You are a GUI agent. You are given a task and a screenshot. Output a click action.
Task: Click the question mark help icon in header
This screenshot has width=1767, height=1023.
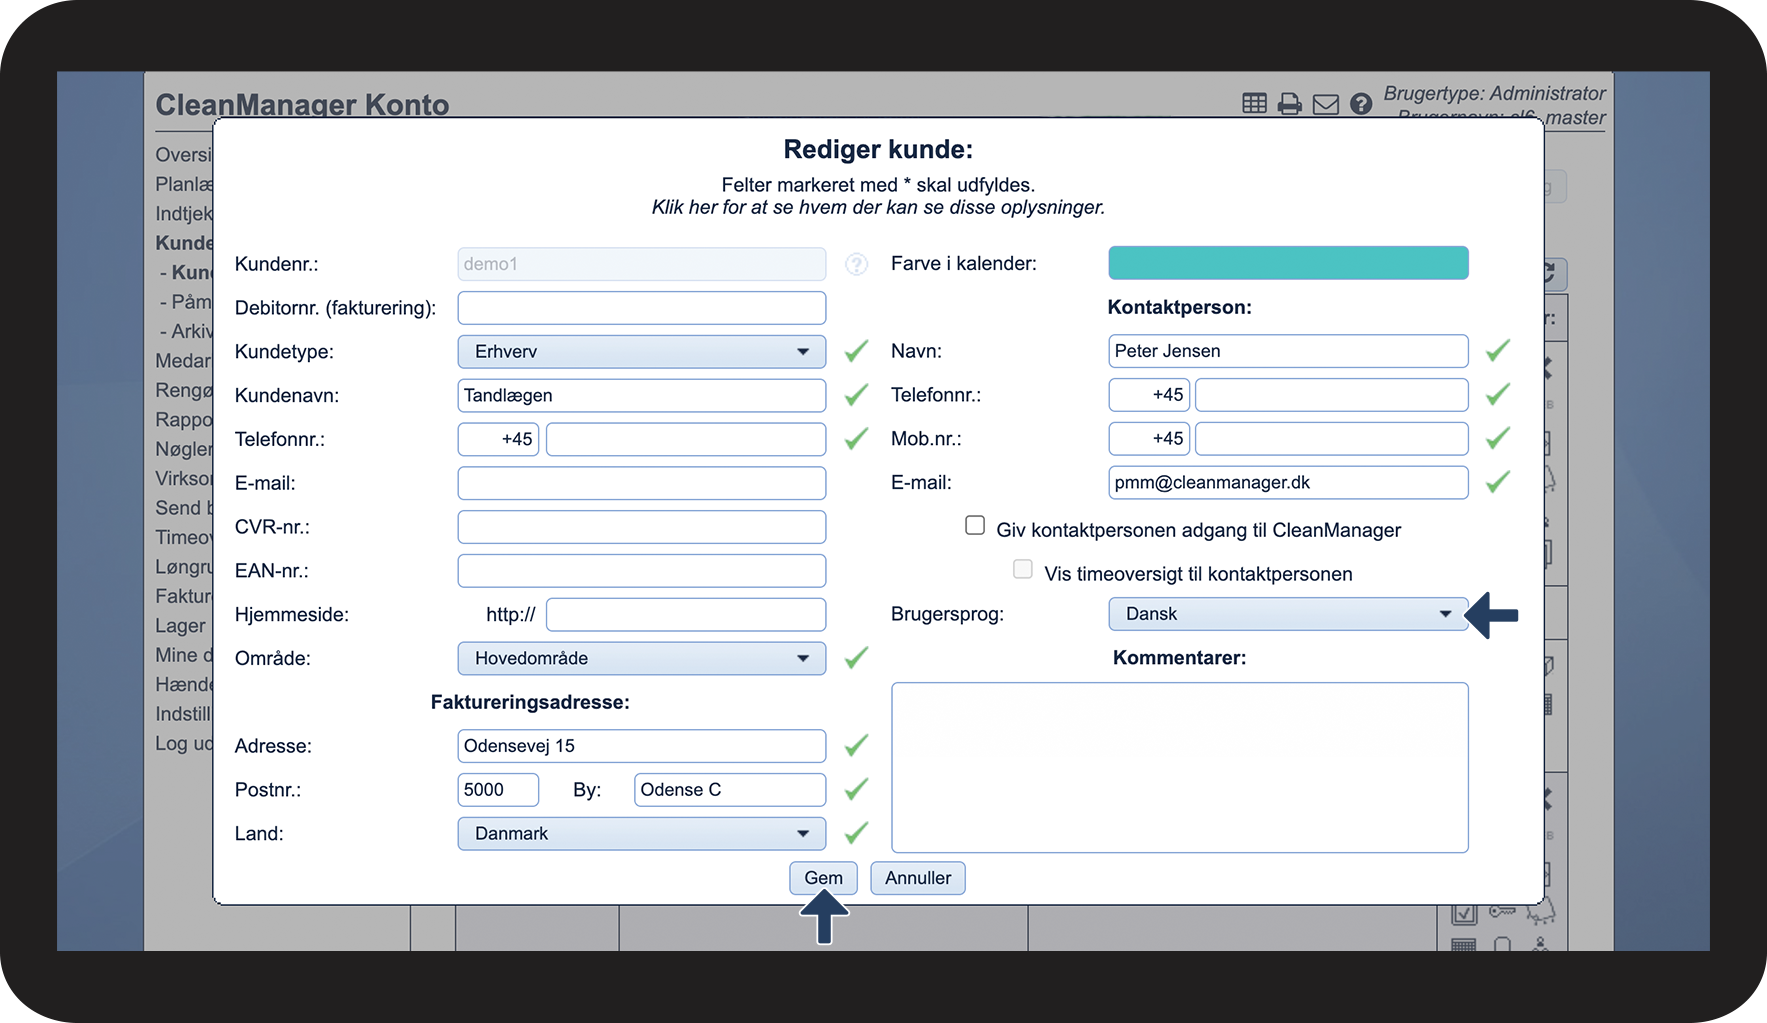pos(1361,104)
